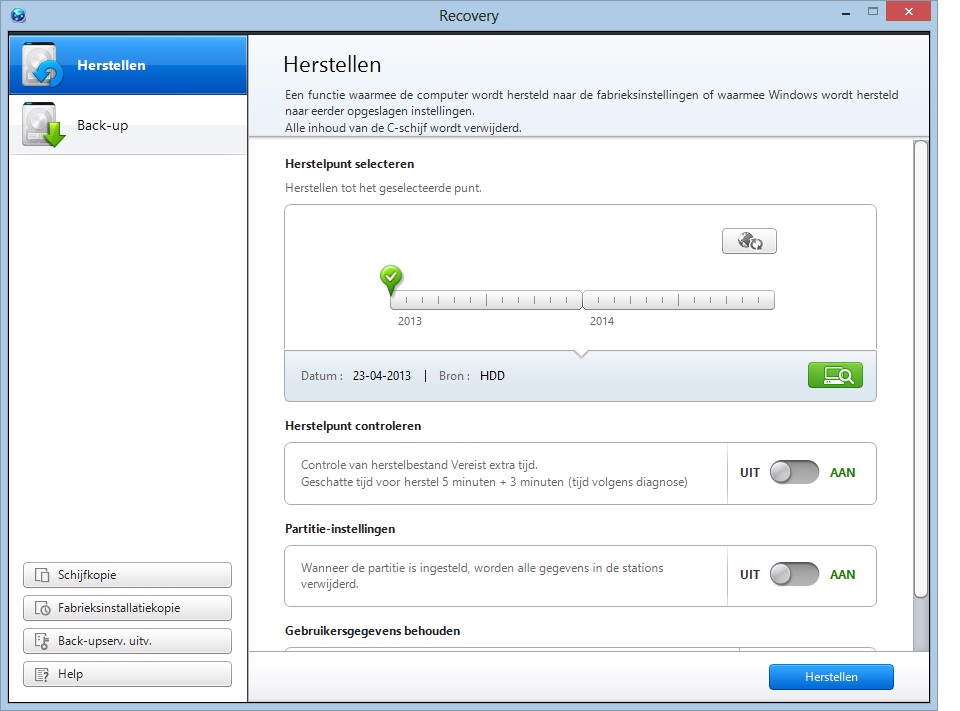Open the Help button
Viewport: 960px width, 711px height.
(x=127, y=674)
